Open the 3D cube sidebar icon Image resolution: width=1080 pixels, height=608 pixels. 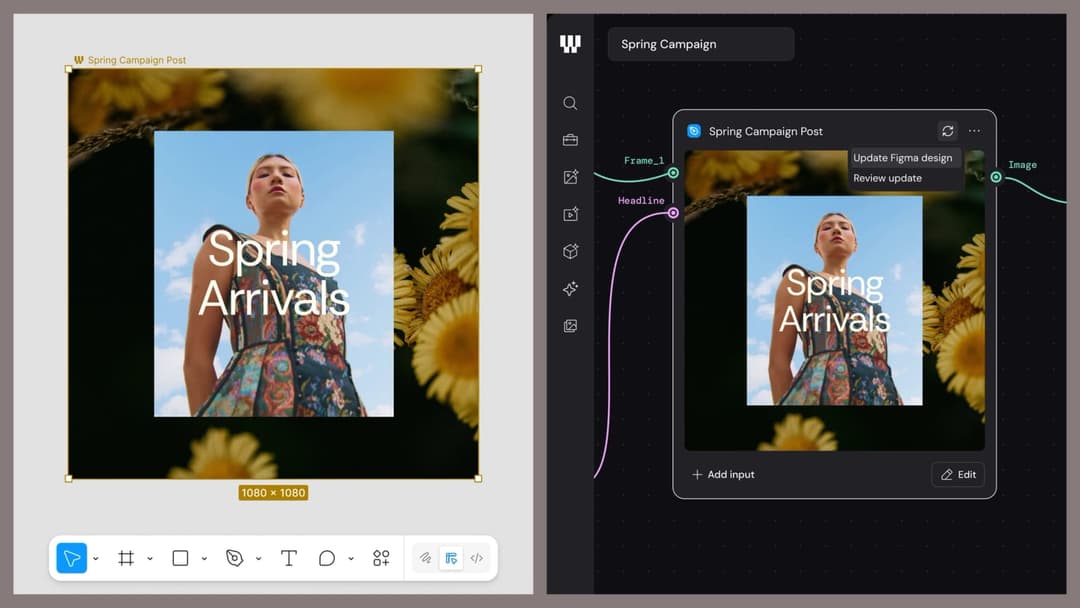pyautogui.click(x=570, y=251)
